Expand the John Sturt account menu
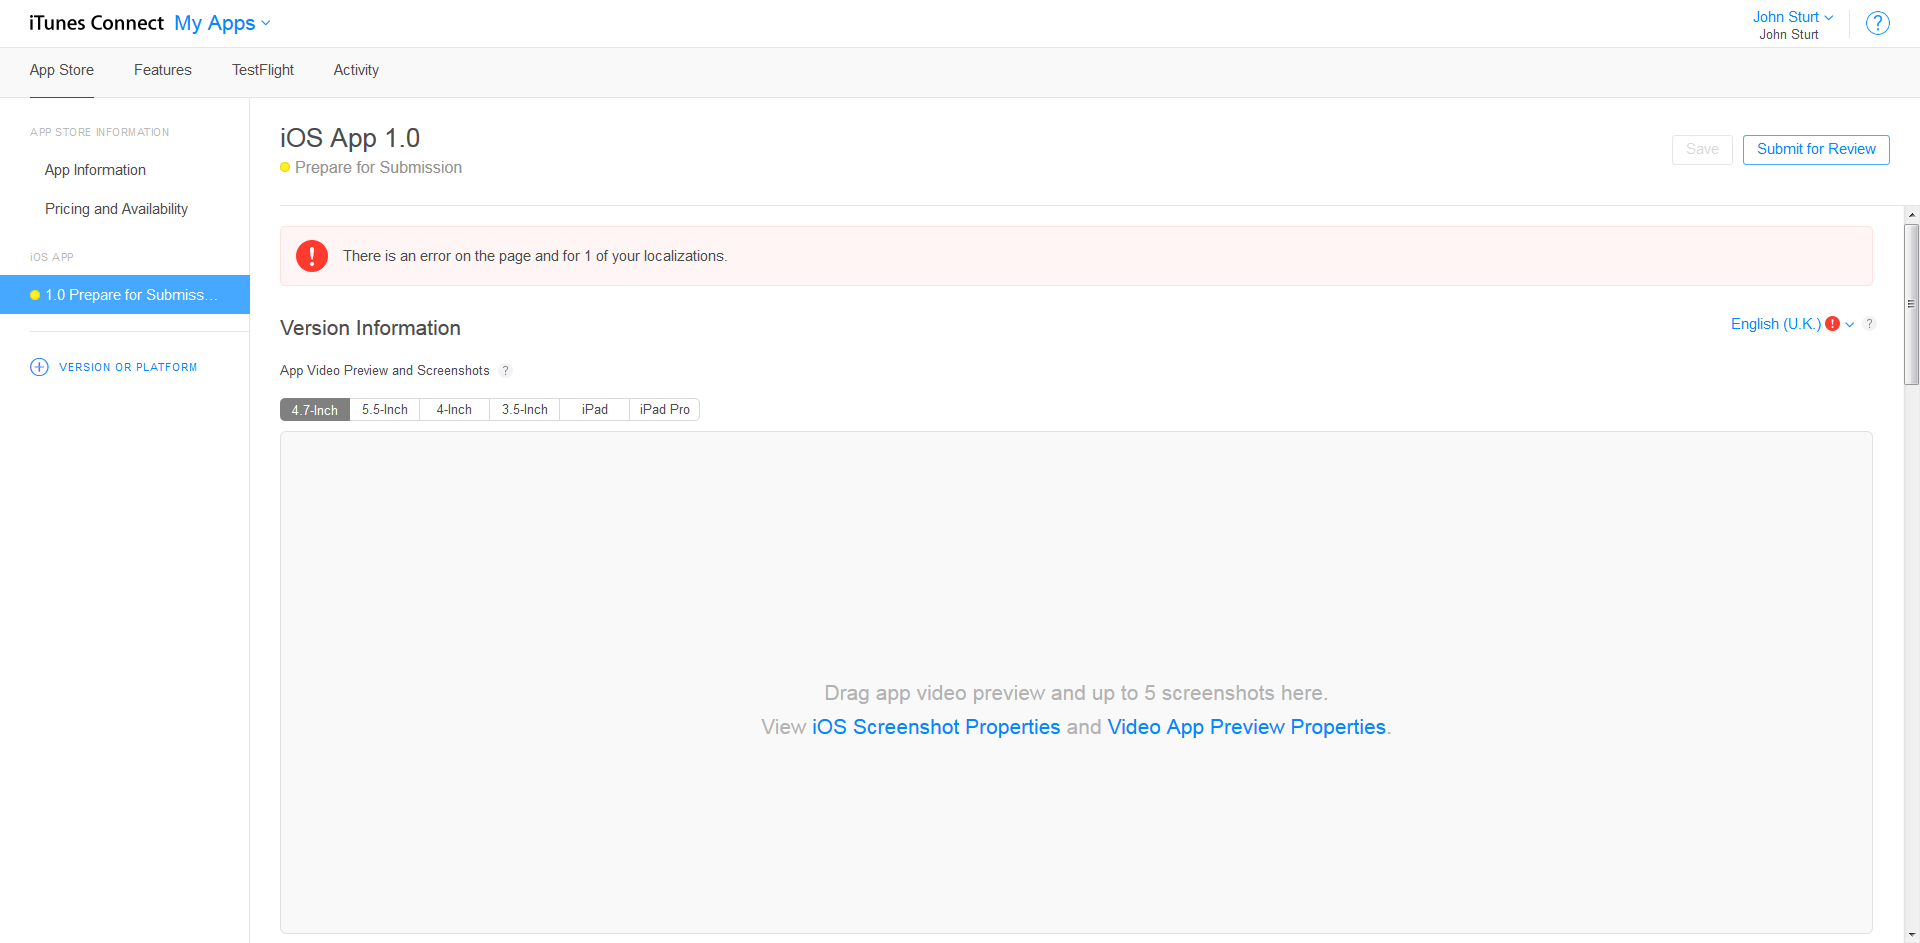Screen dimensions: 1920x943 coord(1792,17)
